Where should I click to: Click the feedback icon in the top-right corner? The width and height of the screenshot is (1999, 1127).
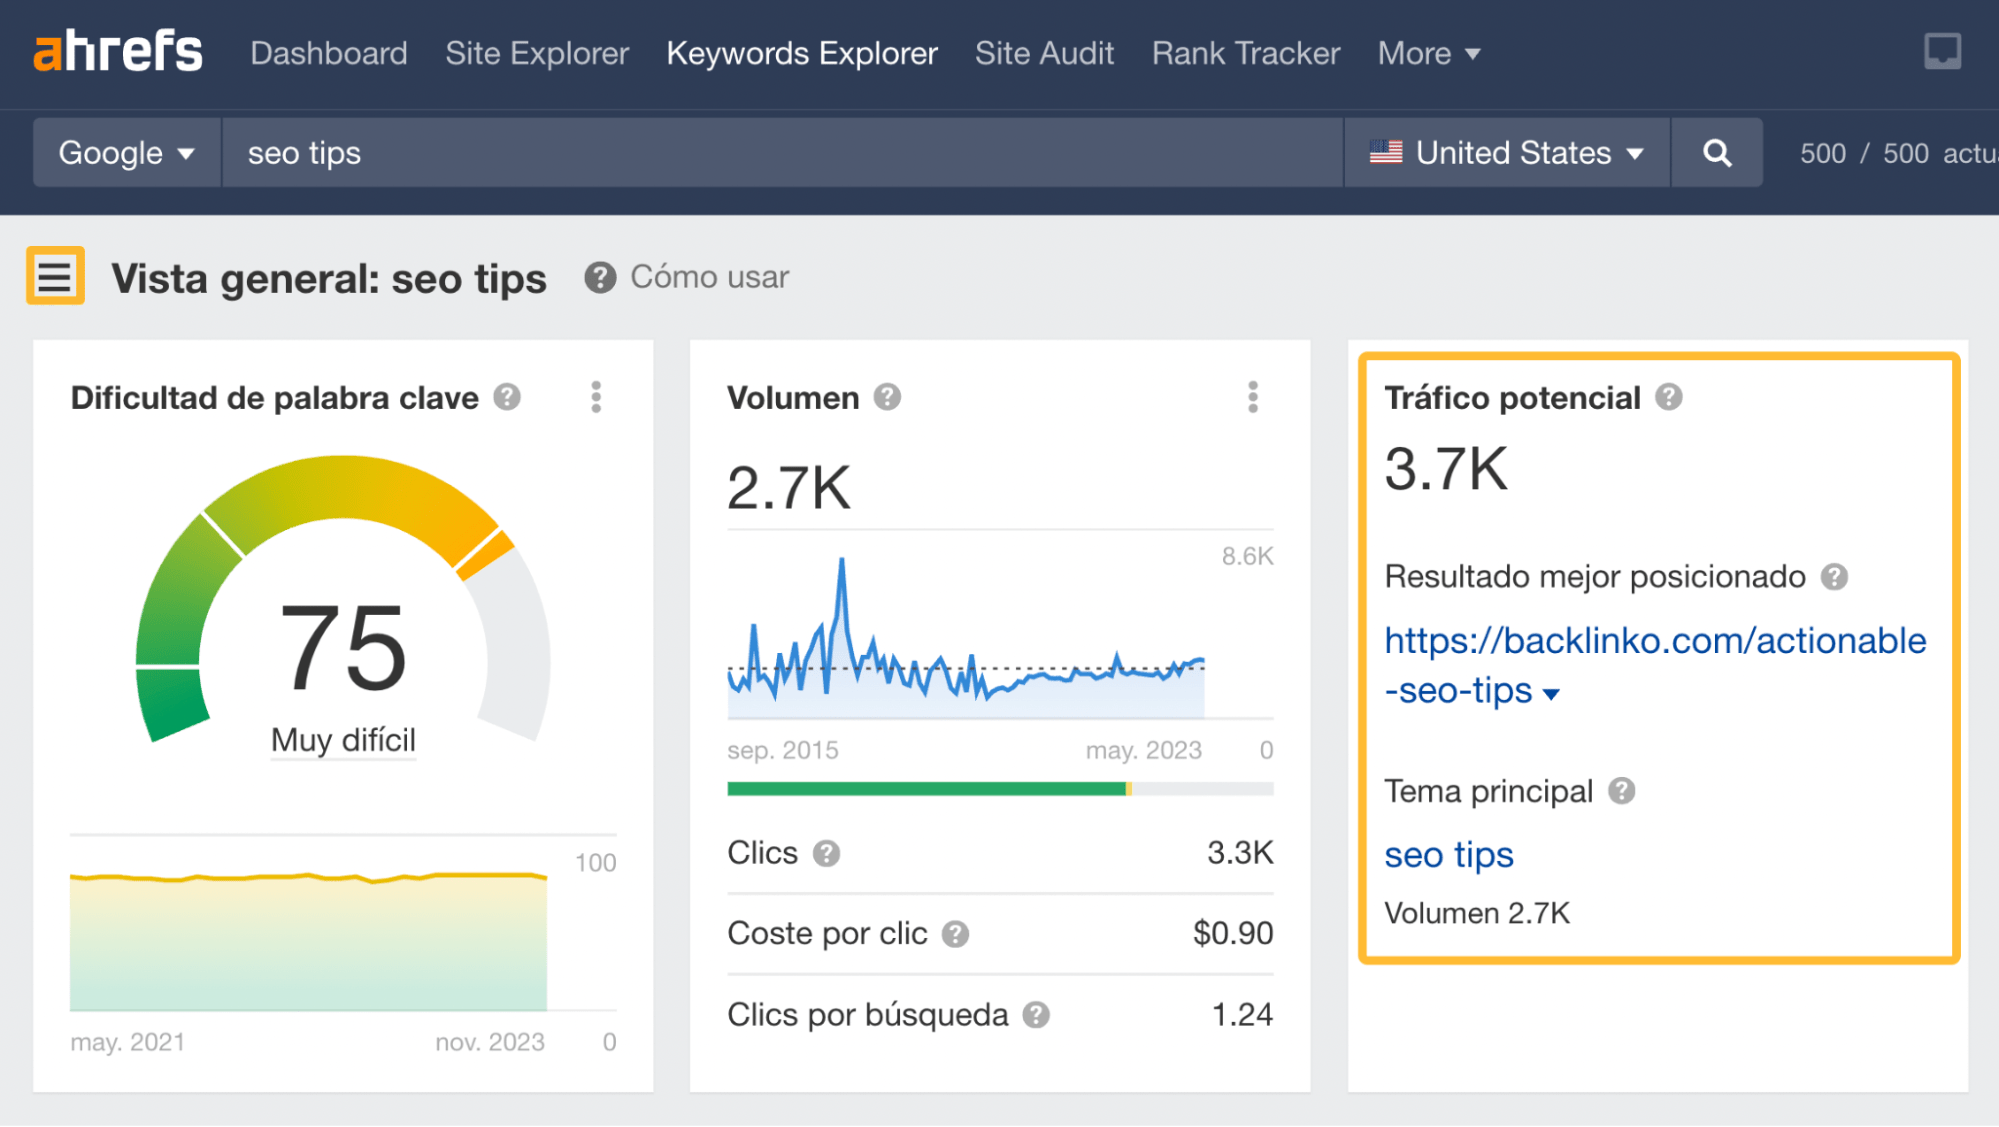(x=1941, y=51)
